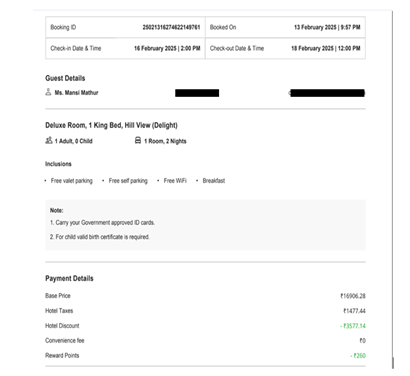Click the Free WiFi inclusion
The width and height of the screenshot is (410, 376).
175,181
